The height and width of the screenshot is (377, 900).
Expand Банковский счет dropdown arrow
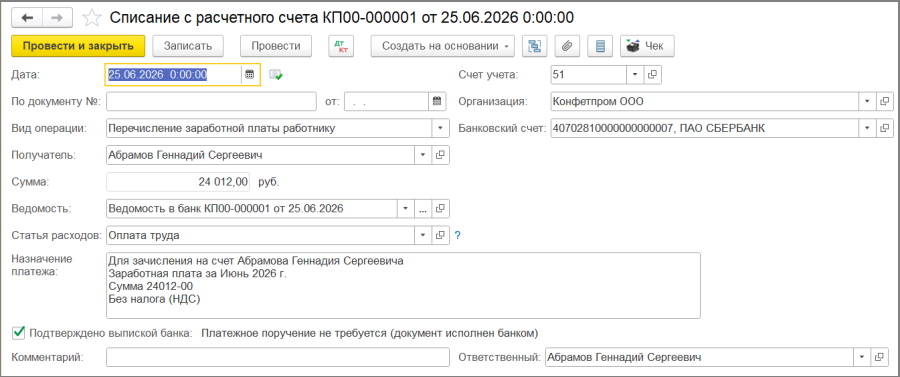(867, 128)
